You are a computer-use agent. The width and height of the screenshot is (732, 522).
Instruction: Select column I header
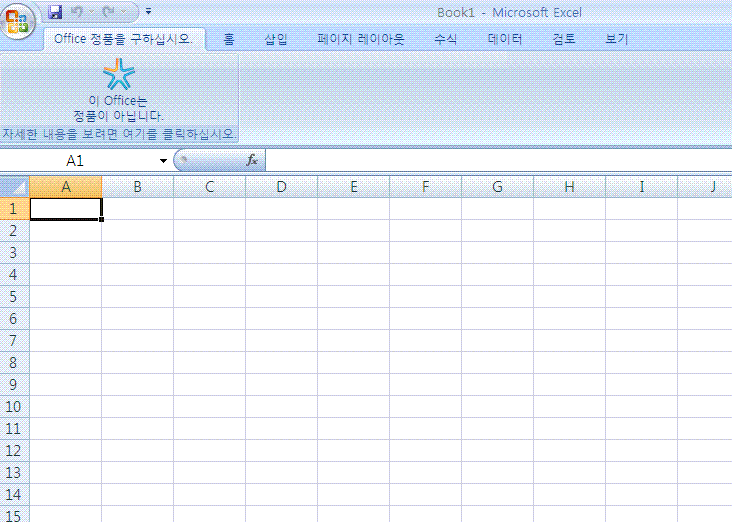coord(641,187)
